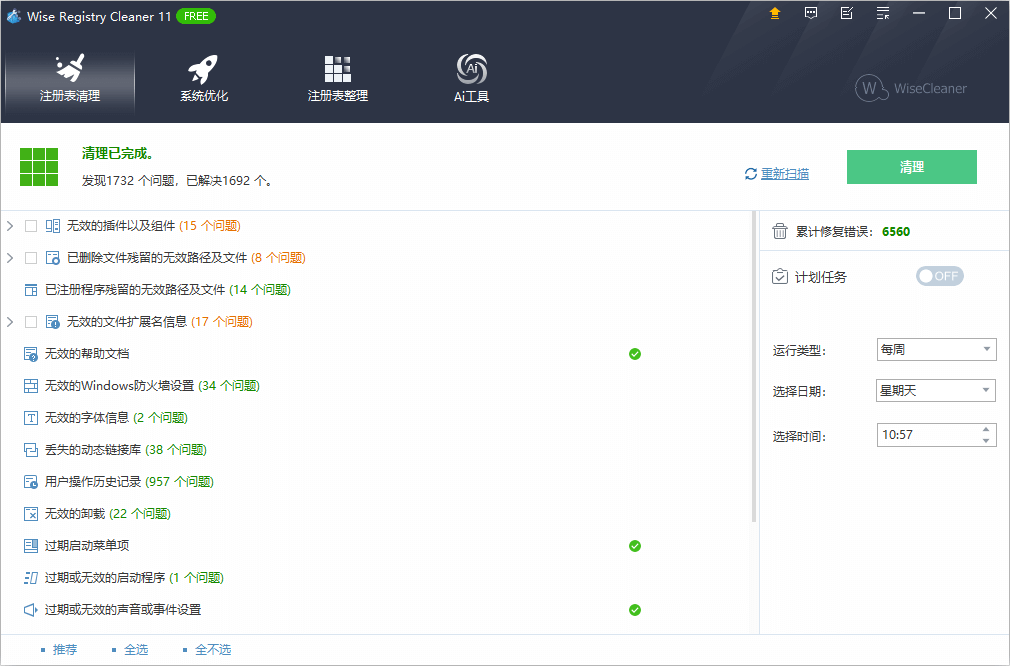Click the WiseCleaner logo
The width and height of the screenshot is (1010, 666).
(911, 88)
